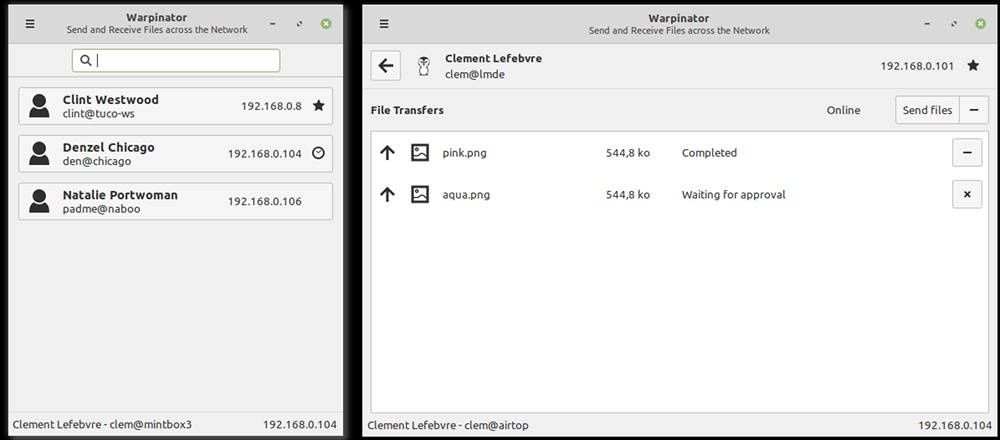Click status bar text clem@mintbox3
The height and width of the screenshot is (440, 1000).
point(151,425)
